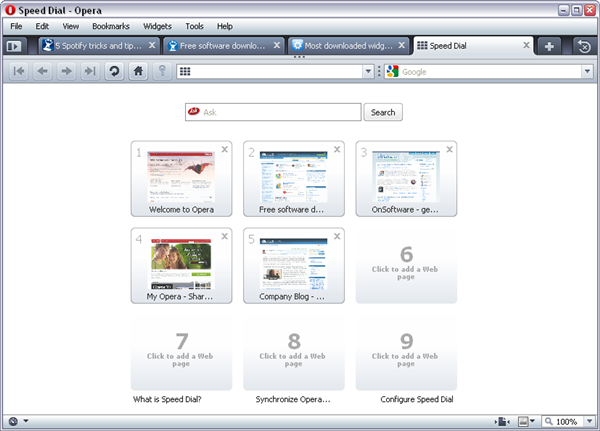
Task: Click the Fast Forward navigation button
Action: (90, 71)
